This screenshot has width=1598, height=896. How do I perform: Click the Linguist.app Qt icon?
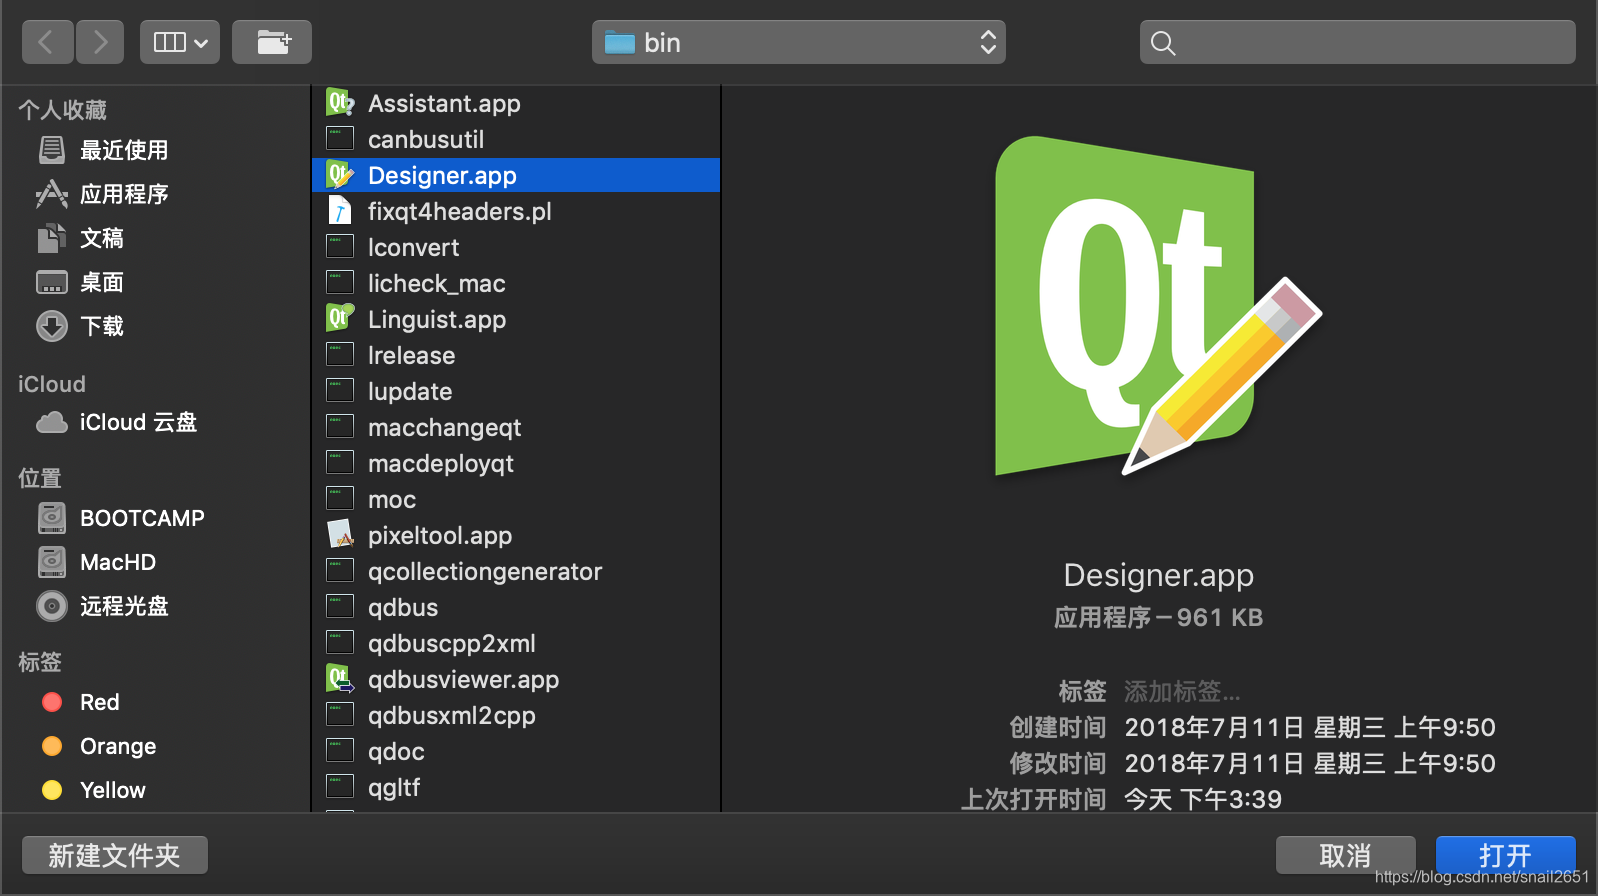340,318
